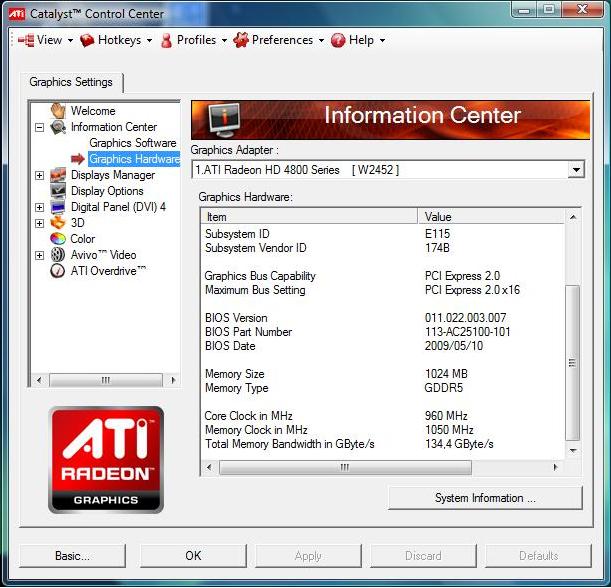
Task: Click the Information Center chip icon
Action: pyautogui.click(x=58, y=127)
